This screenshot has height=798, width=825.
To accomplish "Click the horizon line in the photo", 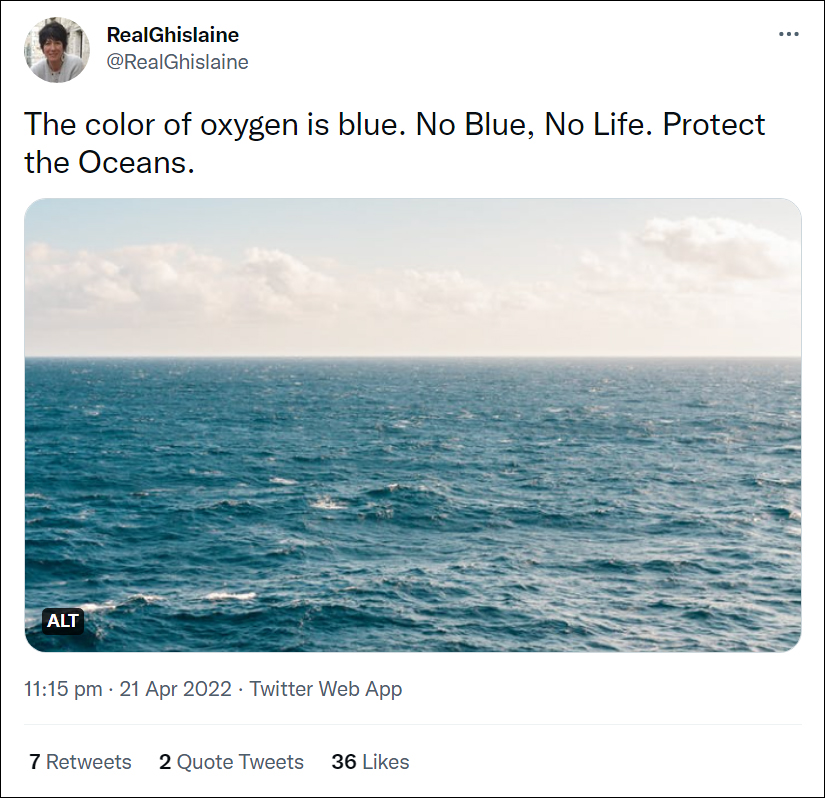I will [412, 357].
